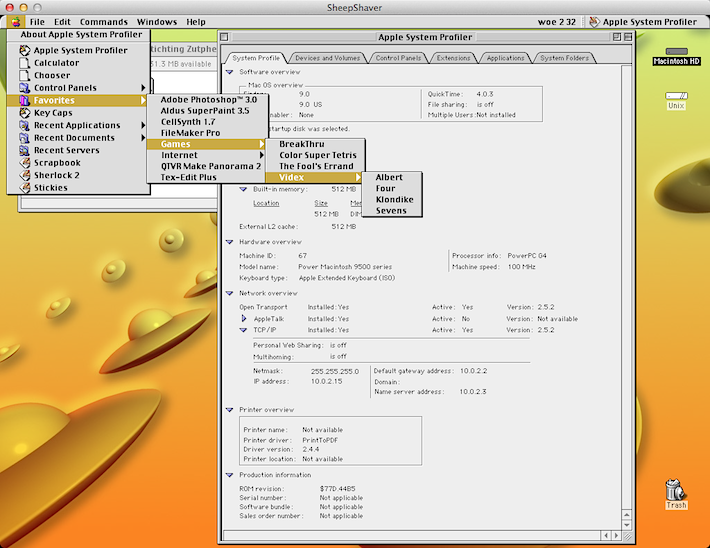
Task: Choose Albert from Videx submenu
Action: coord(392,177)
